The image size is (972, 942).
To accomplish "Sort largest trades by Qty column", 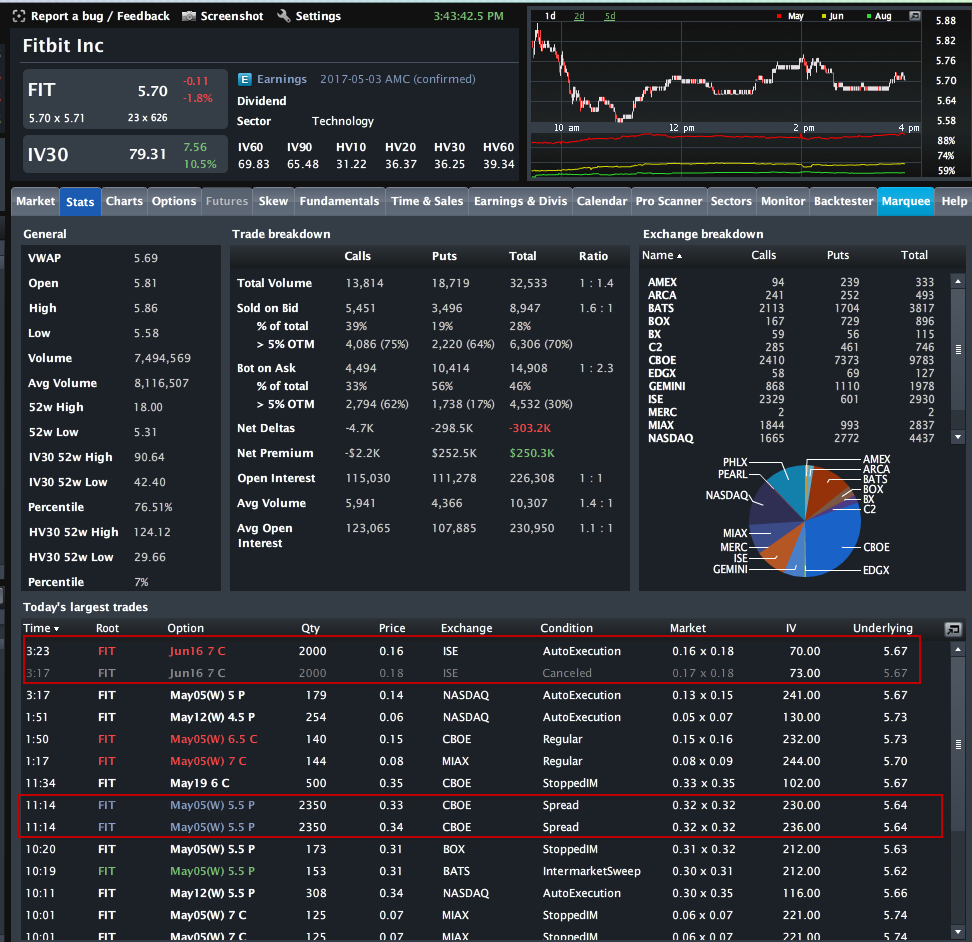I will pos(311,628).
